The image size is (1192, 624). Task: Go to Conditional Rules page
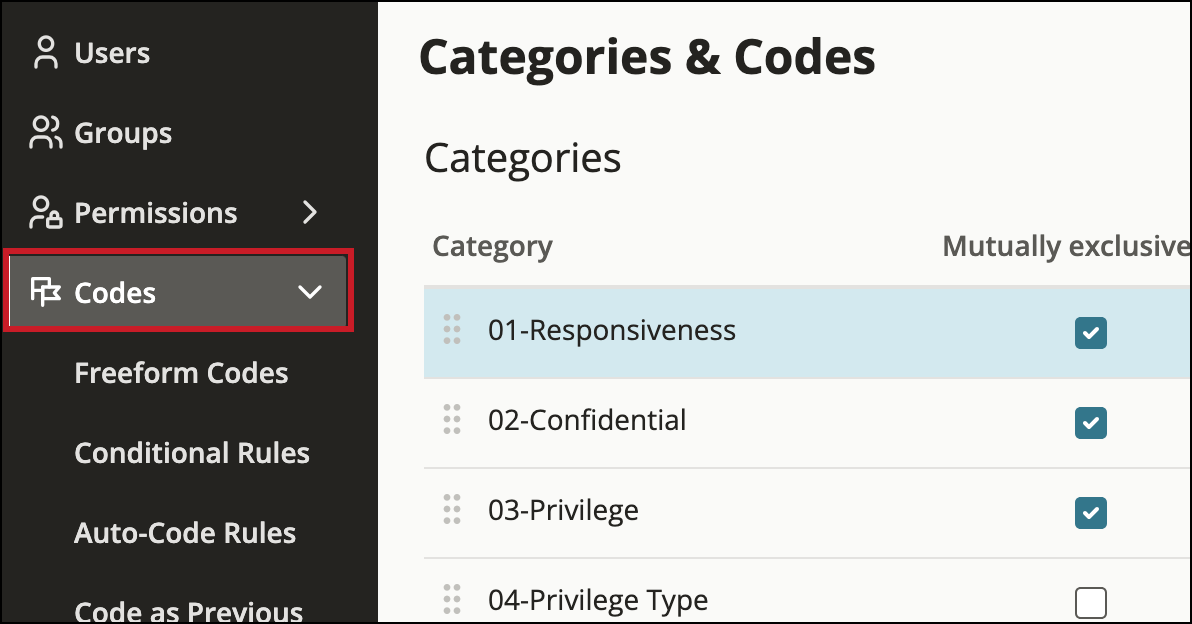click(x=192, y=453)
